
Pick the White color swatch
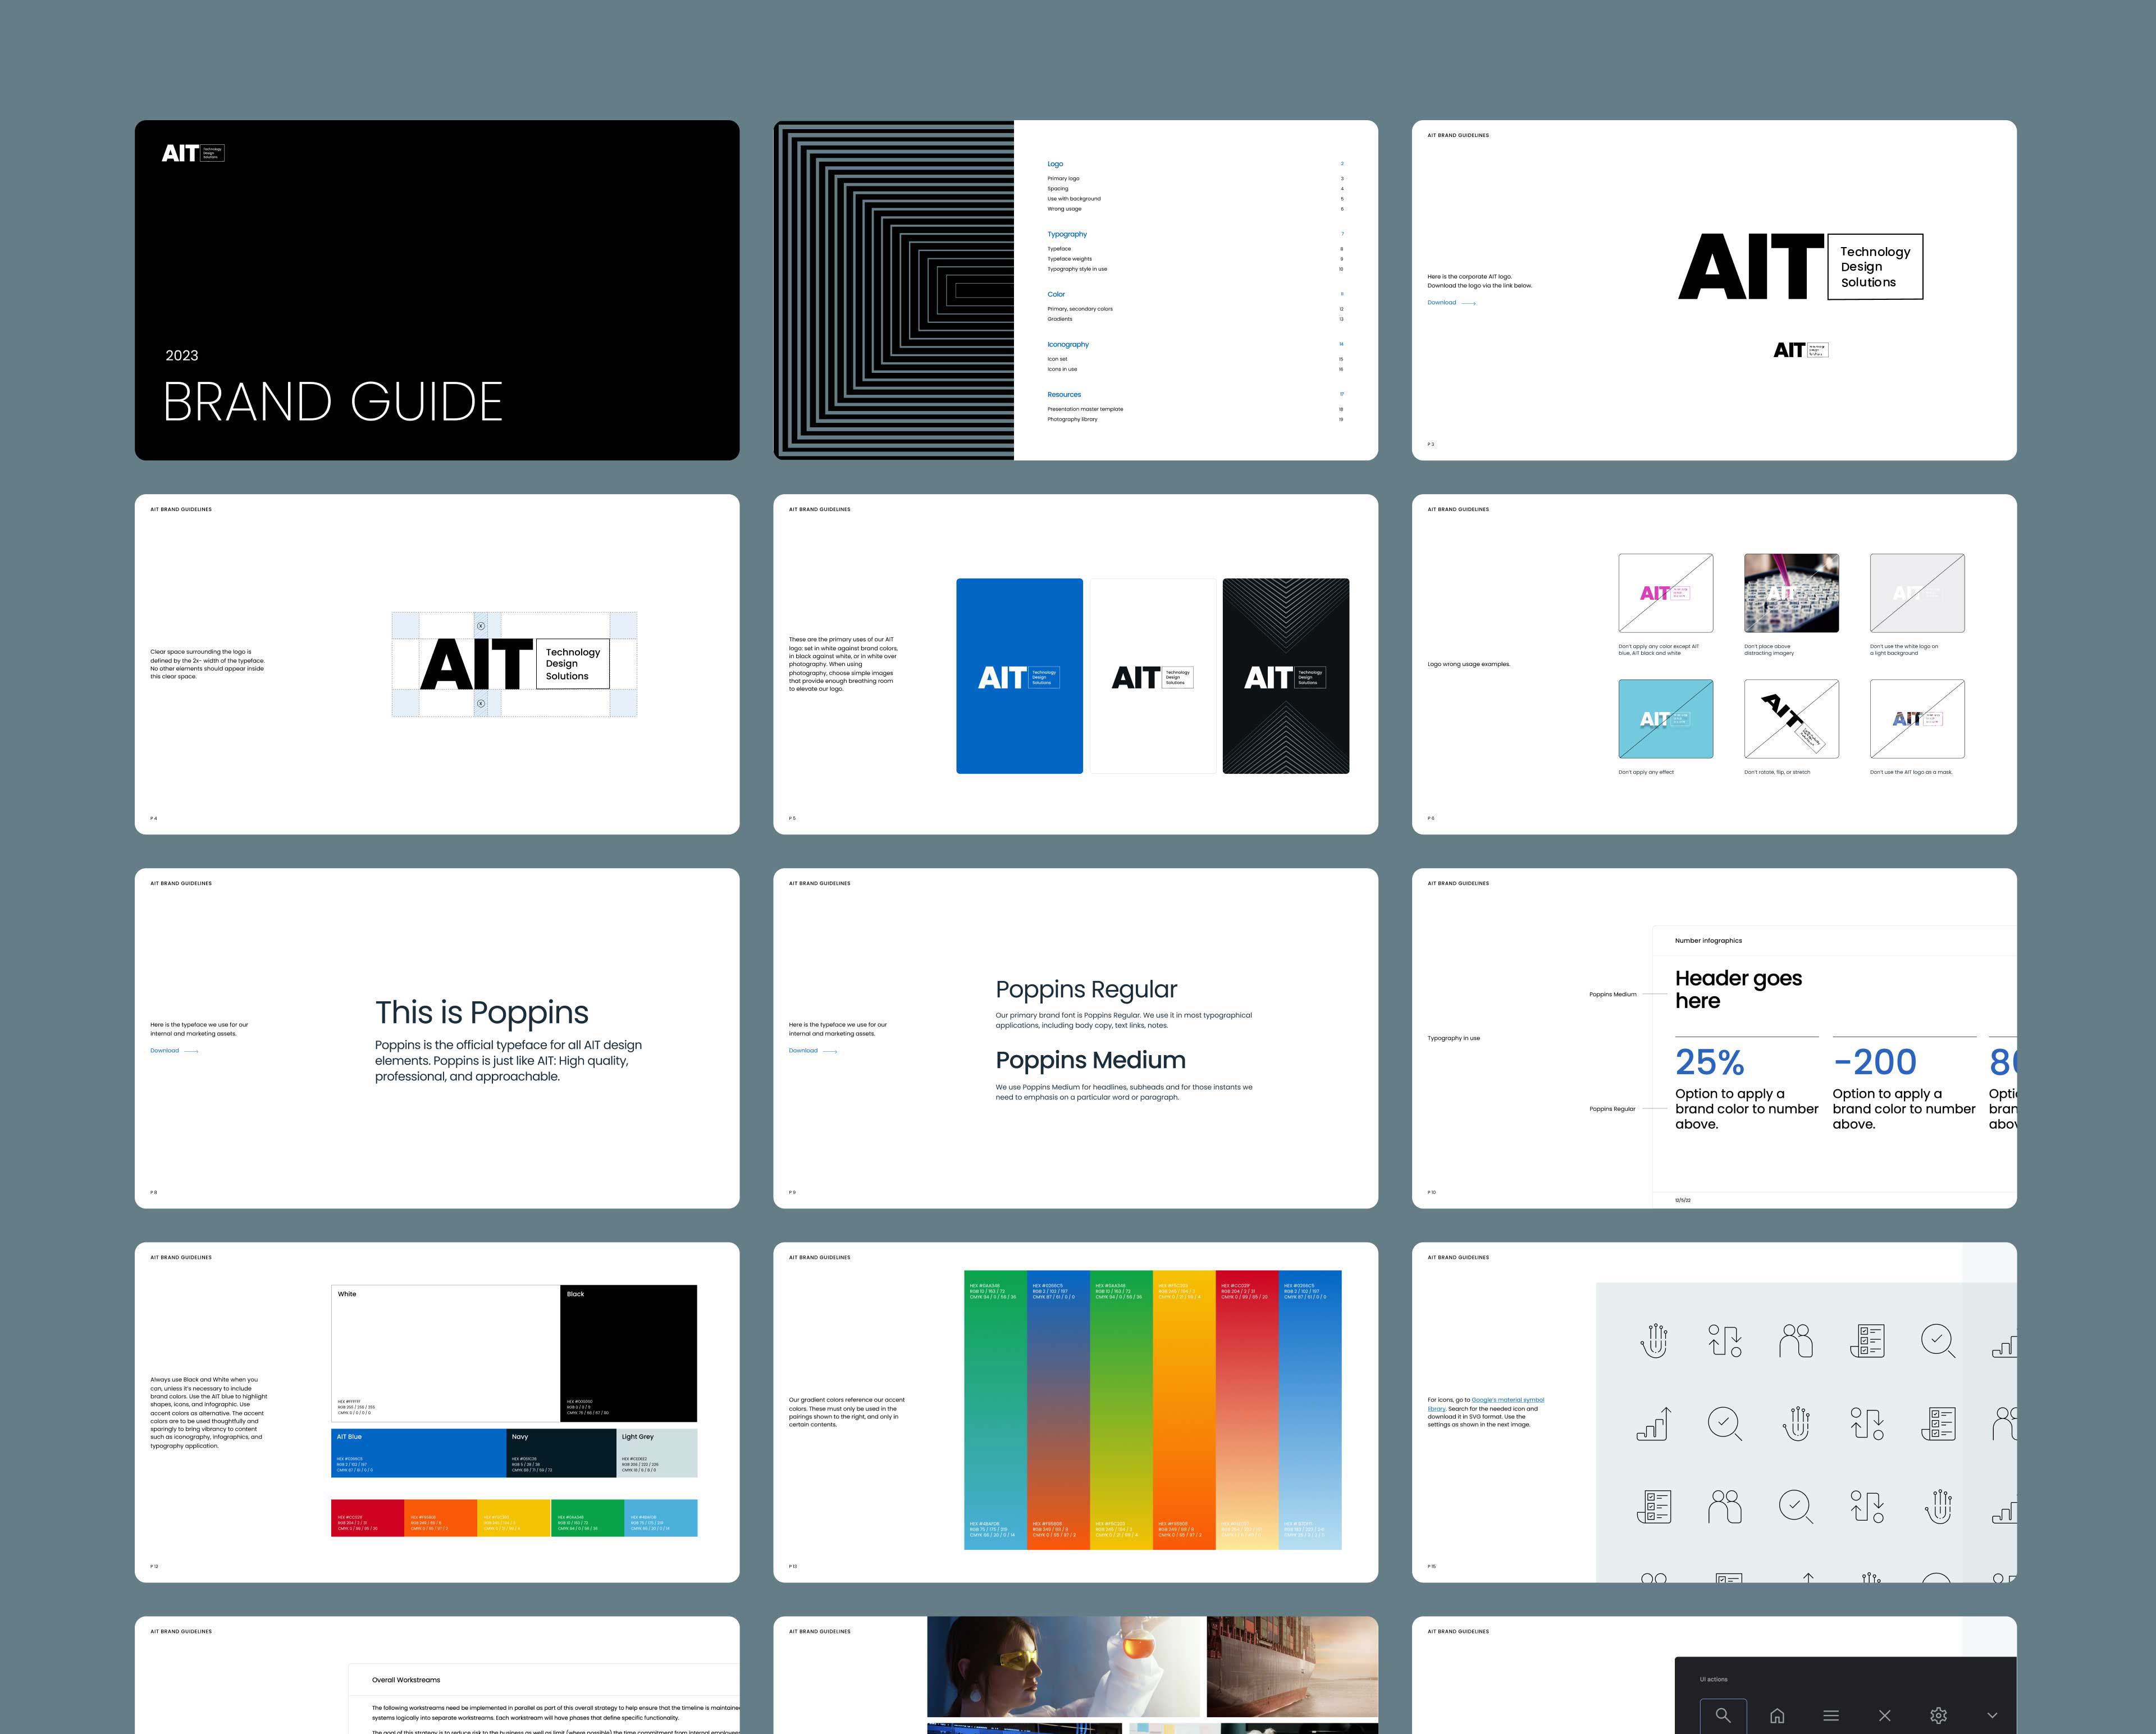pos(445,1353)
